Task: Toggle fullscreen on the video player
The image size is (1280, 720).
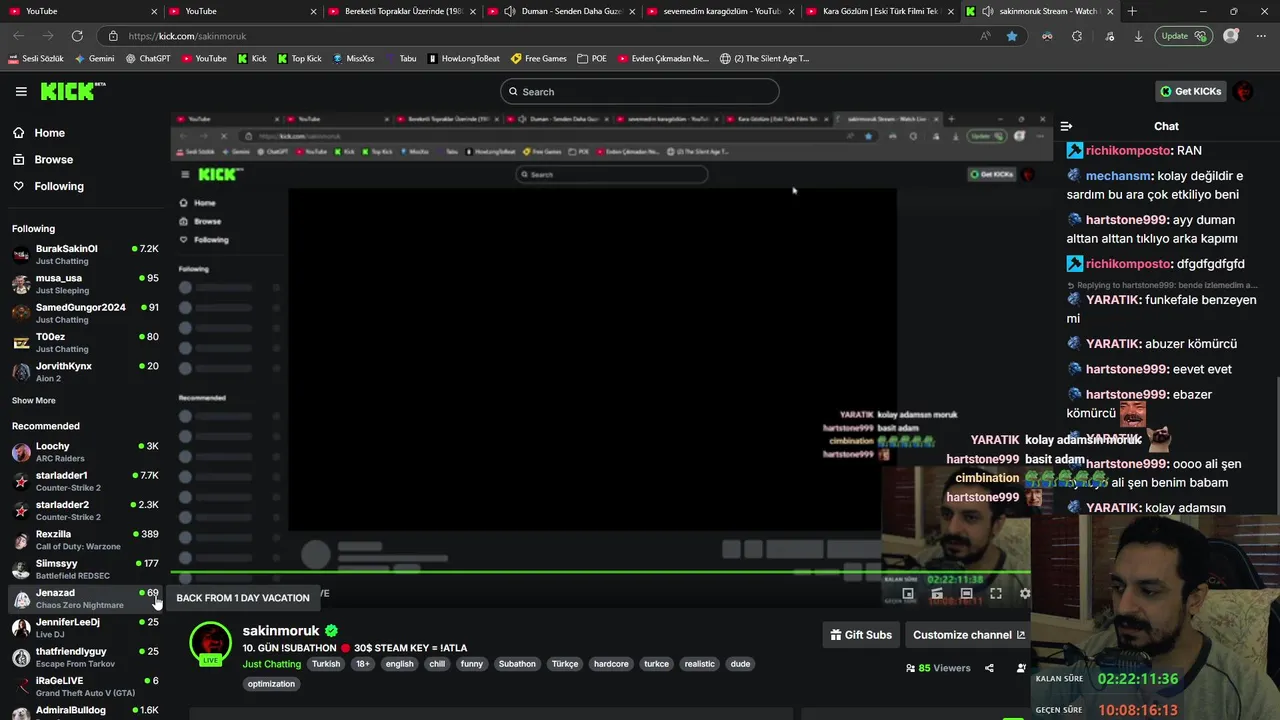Action: click(996, 593)
